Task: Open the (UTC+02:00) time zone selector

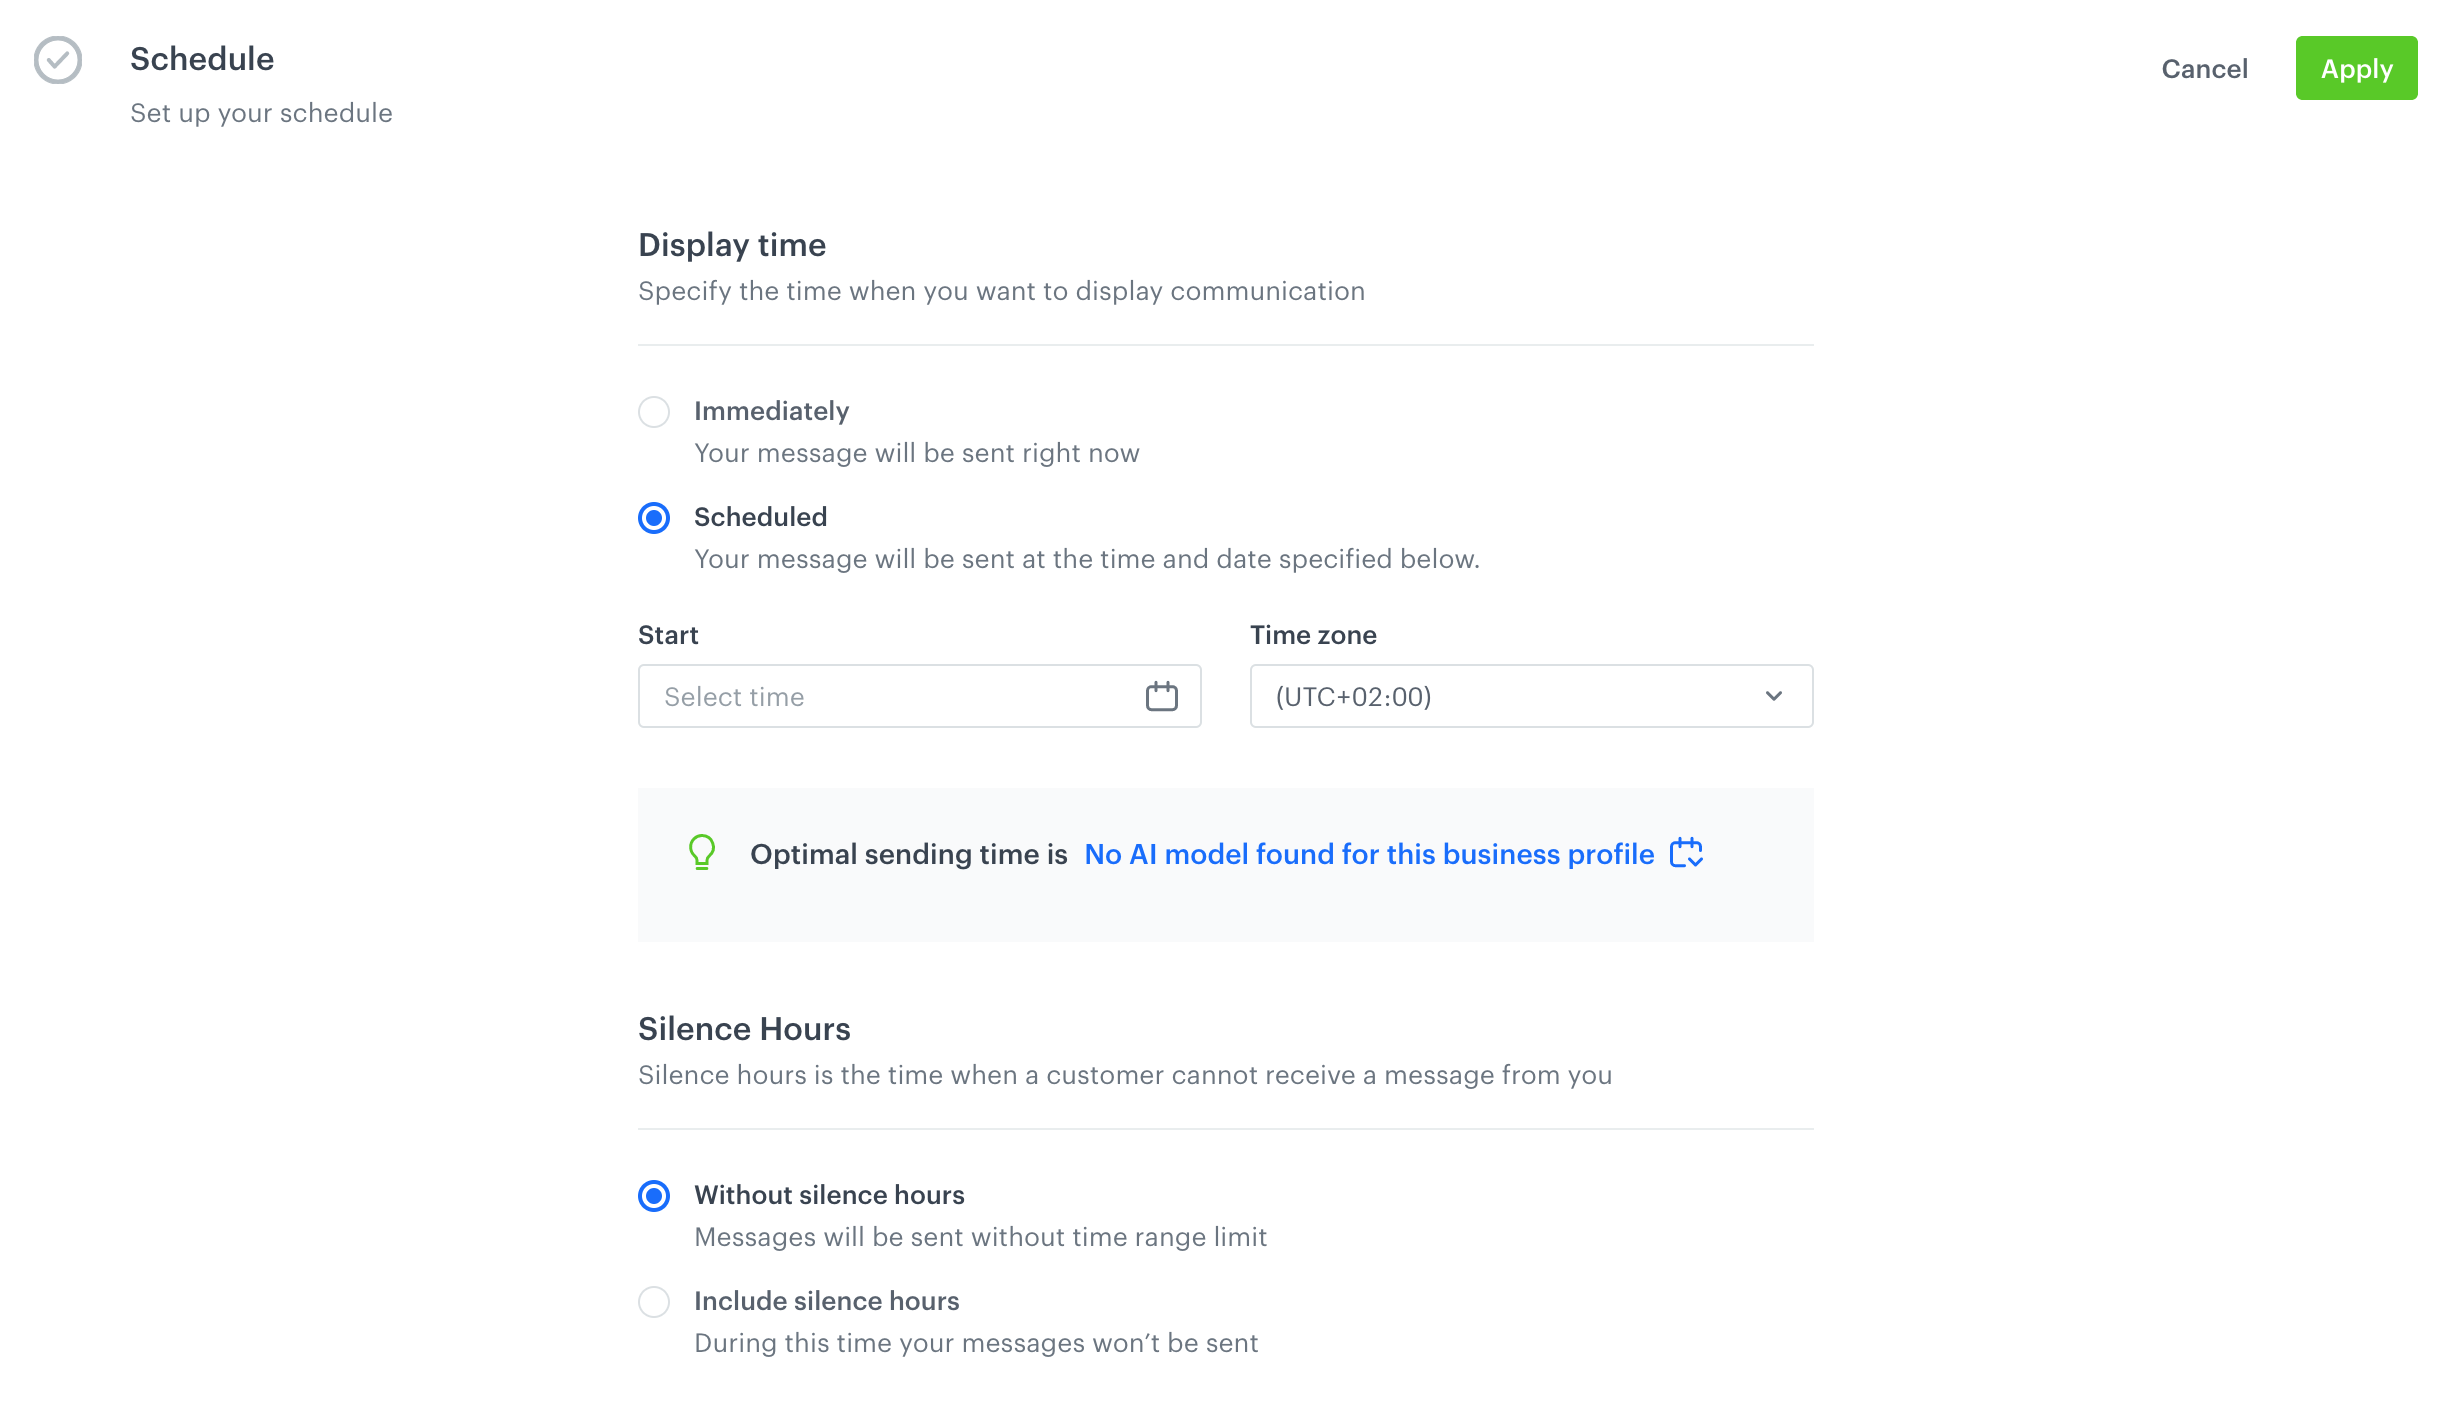Action: (x=1500, y=696)
